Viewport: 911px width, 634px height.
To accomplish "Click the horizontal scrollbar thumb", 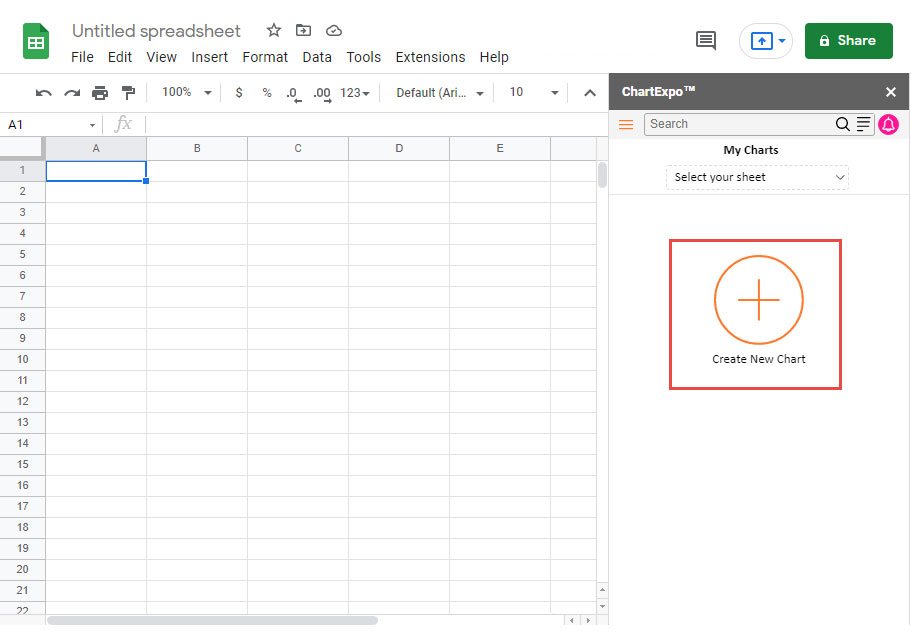I will pos(213,621).
